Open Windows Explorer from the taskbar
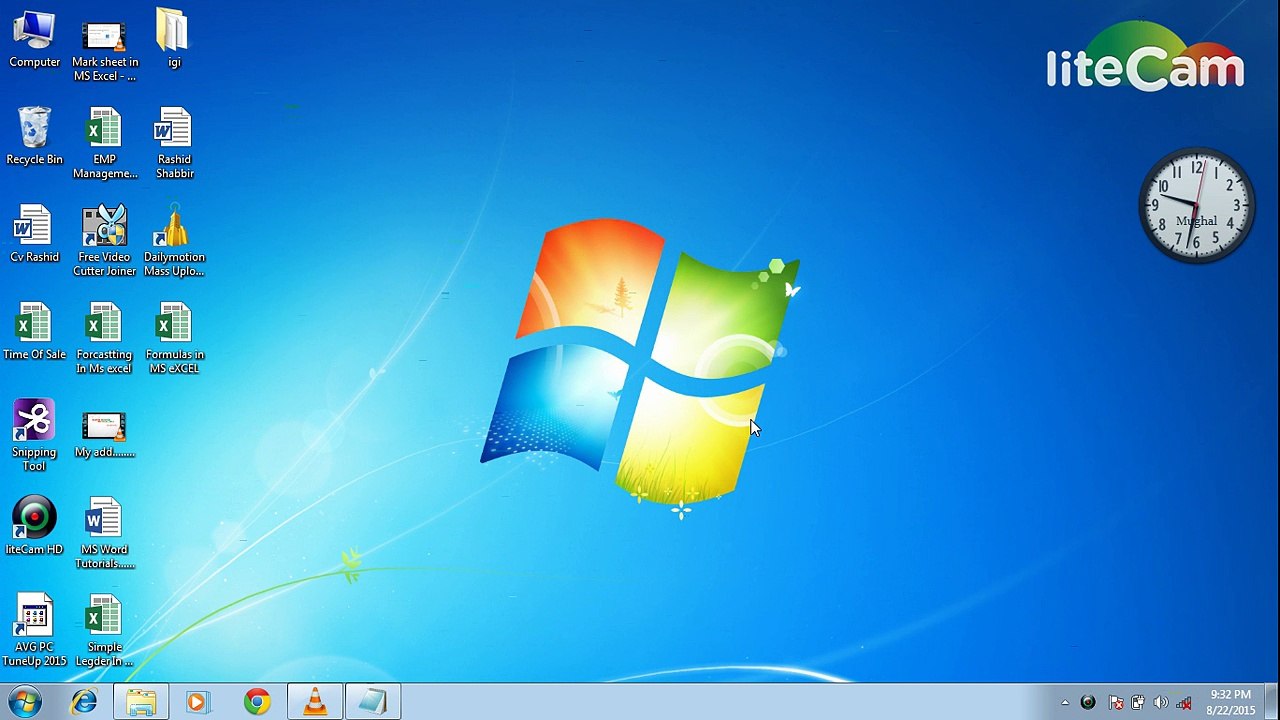The image size is (1280, 720). click(x=141, y=702)
